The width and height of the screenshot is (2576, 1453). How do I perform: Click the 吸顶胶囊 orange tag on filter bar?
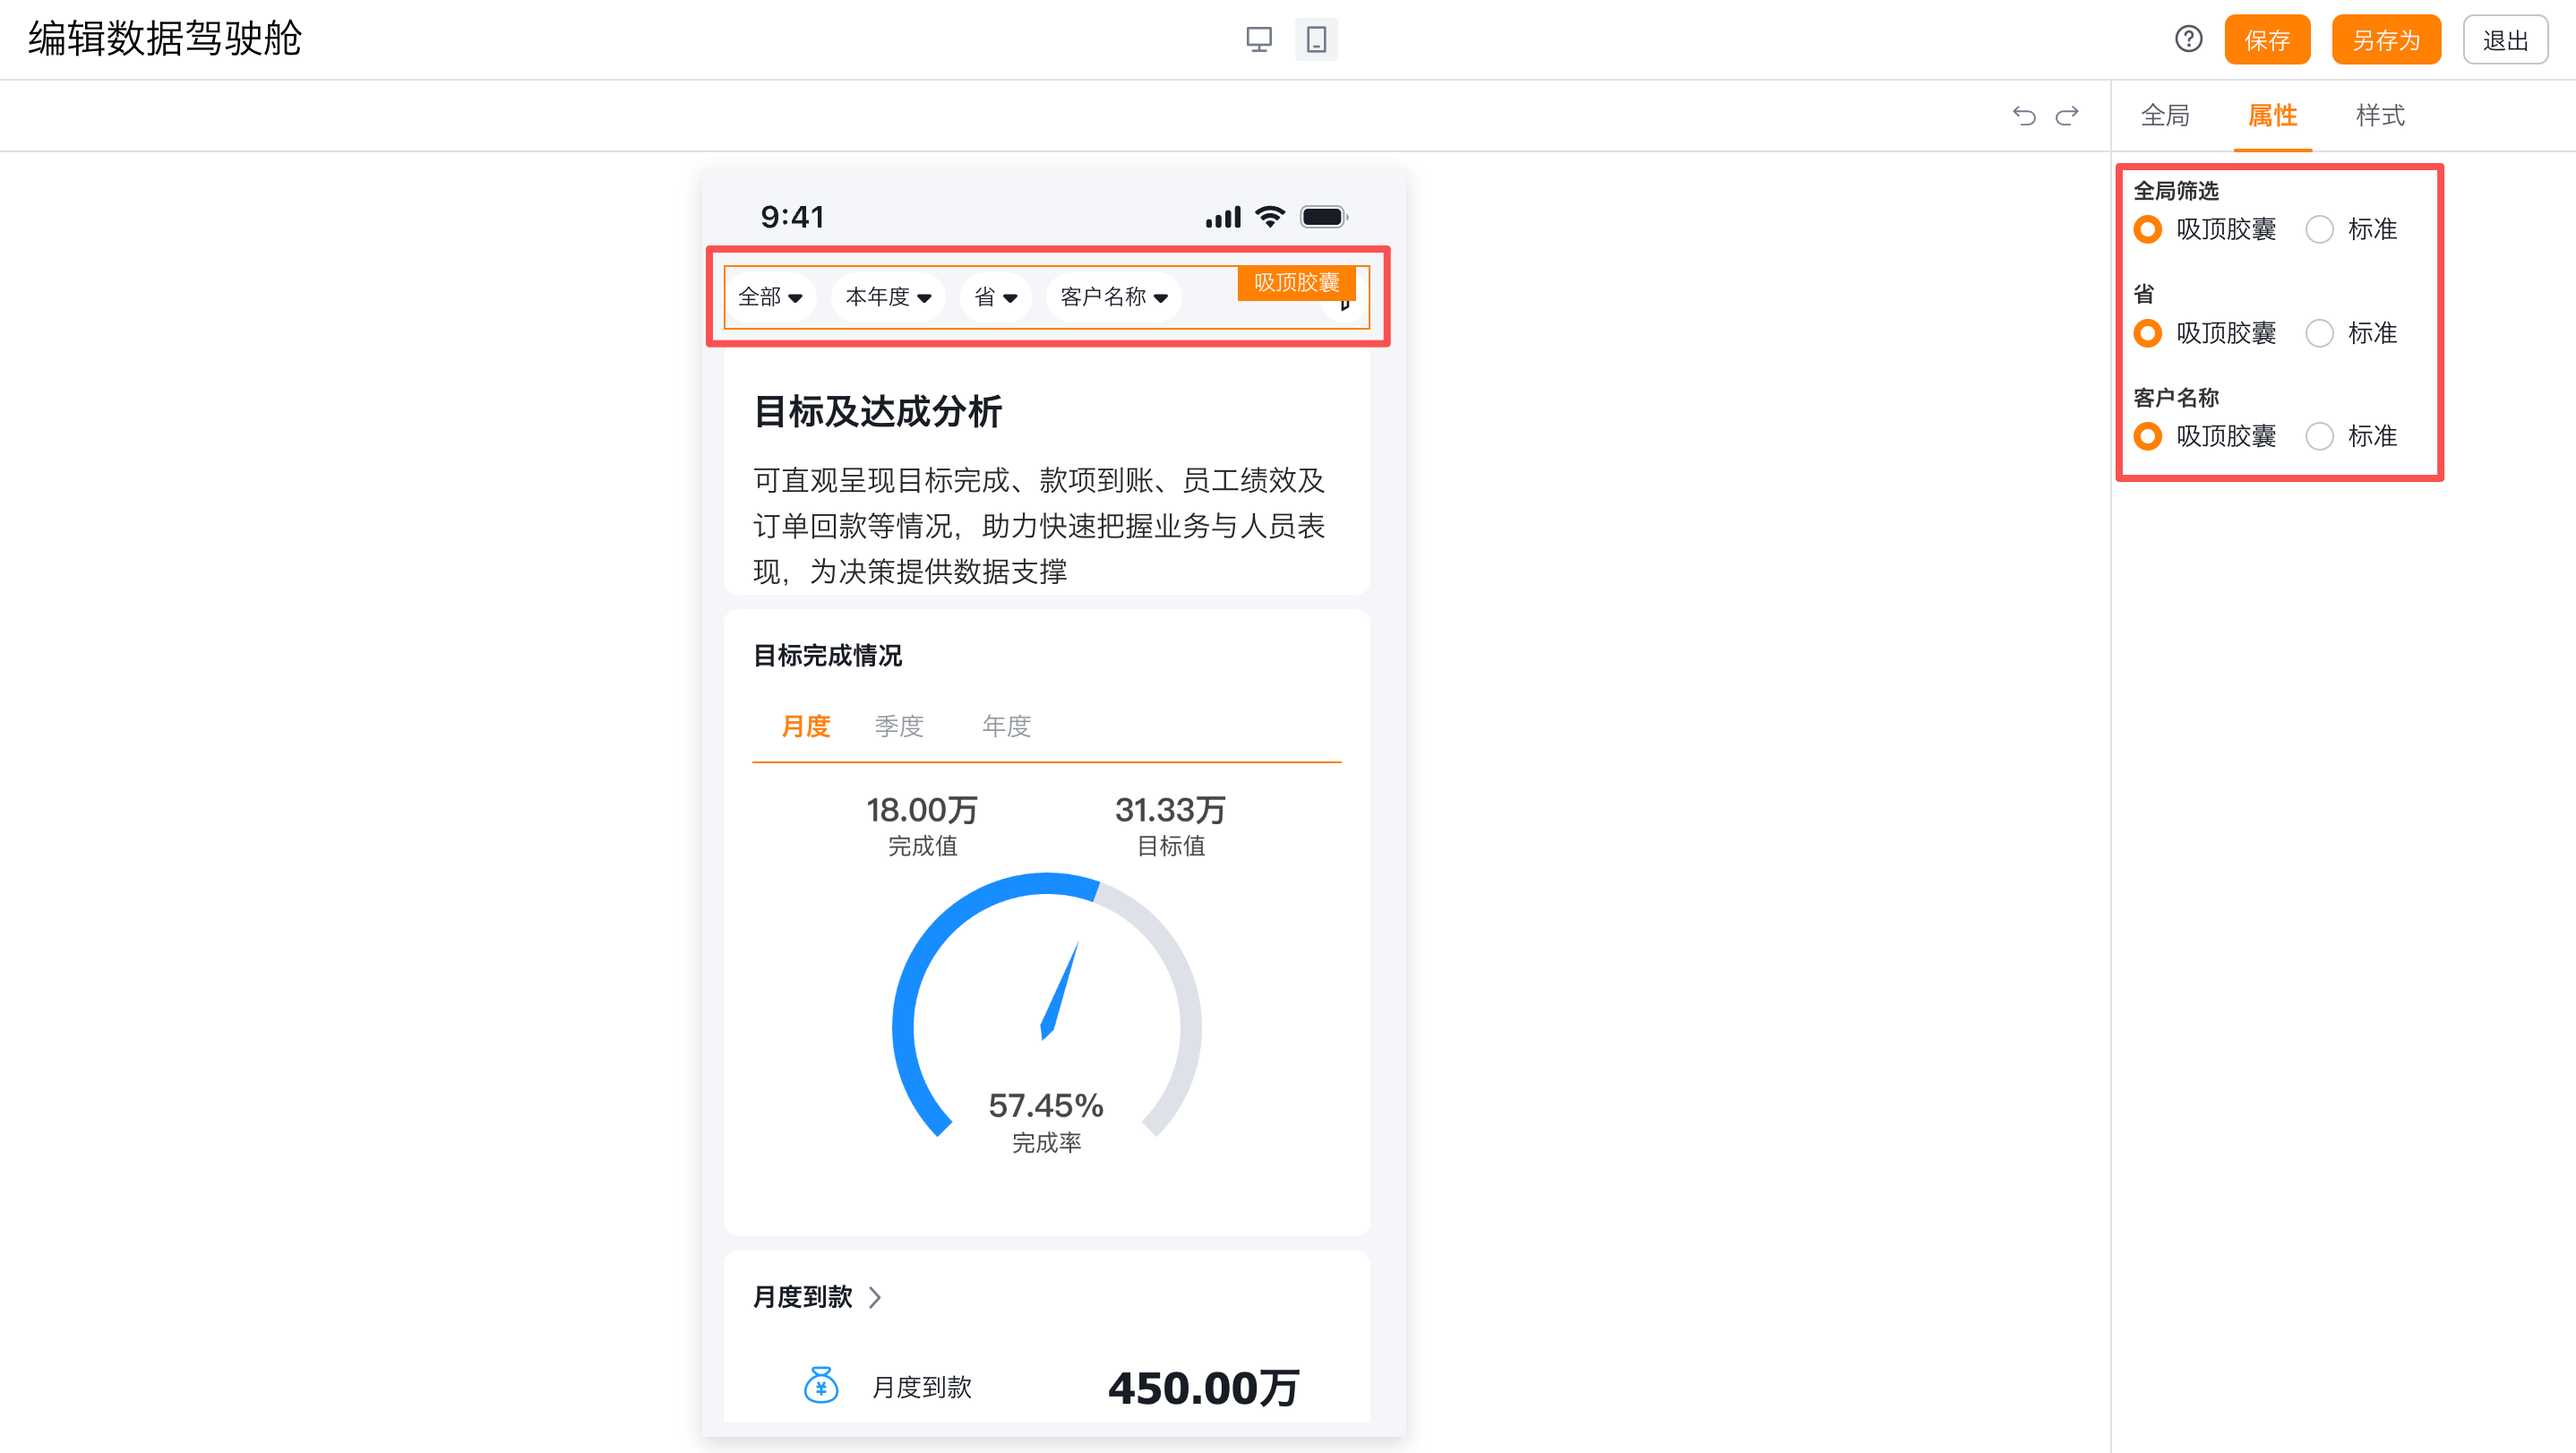pyautogui.click(x=1295, y=283)
